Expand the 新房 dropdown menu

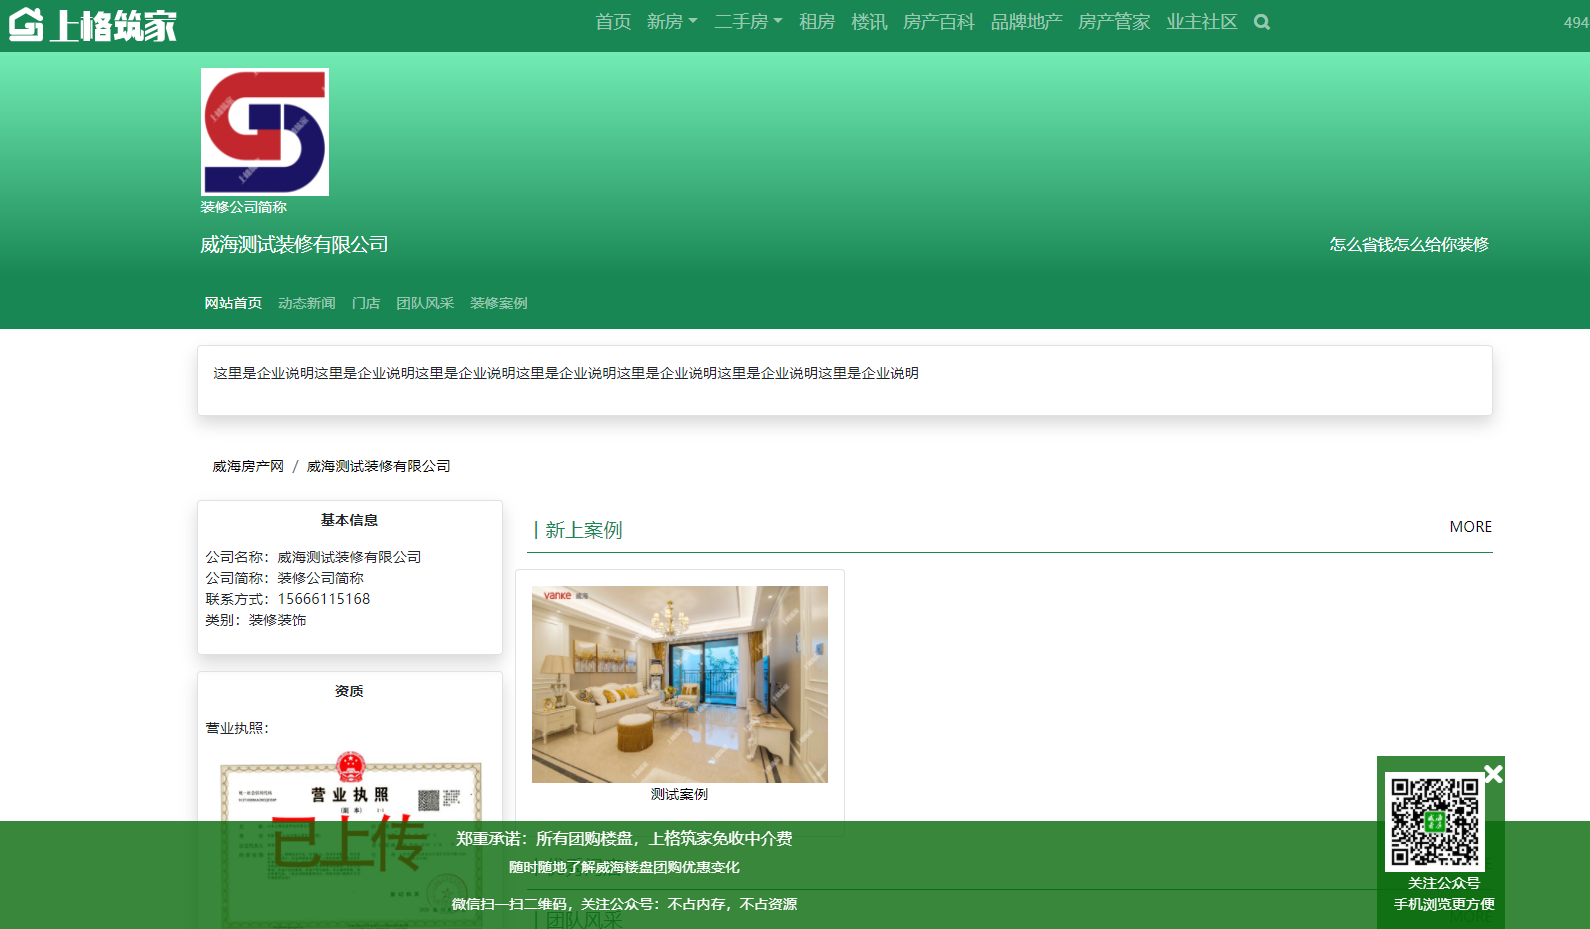coord(672,22)
